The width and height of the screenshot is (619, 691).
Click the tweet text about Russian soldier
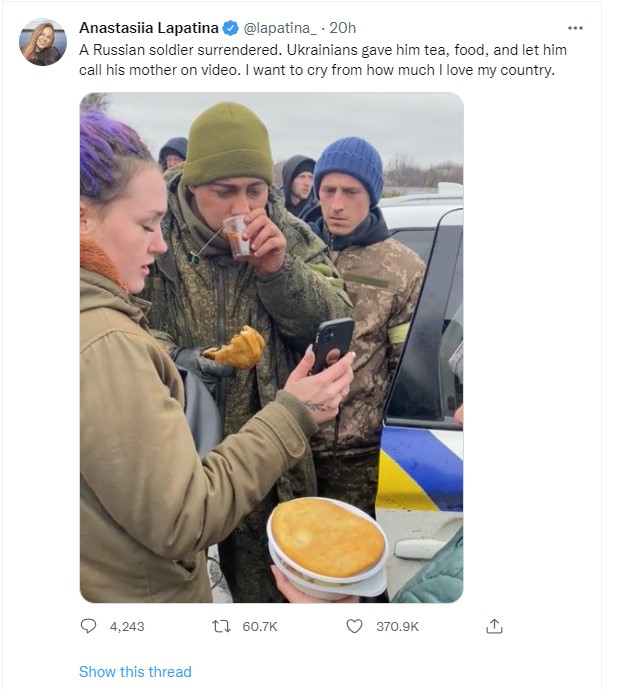tap(322, 60)
